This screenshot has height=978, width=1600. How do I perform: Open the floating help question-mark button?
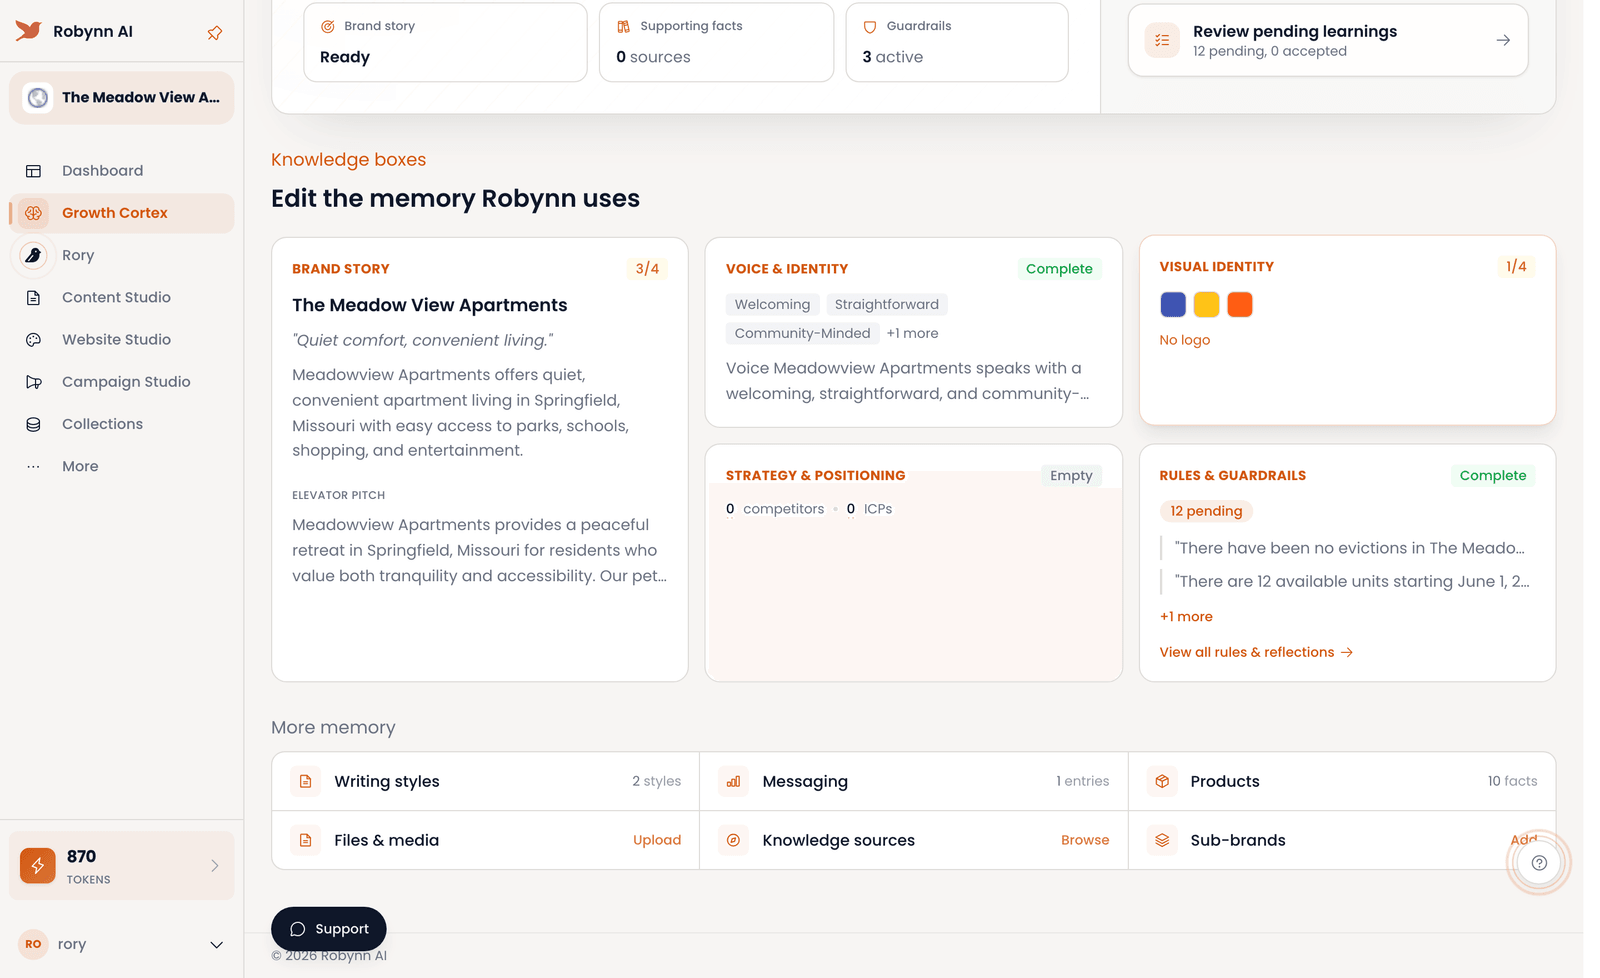click(1539, 863)
